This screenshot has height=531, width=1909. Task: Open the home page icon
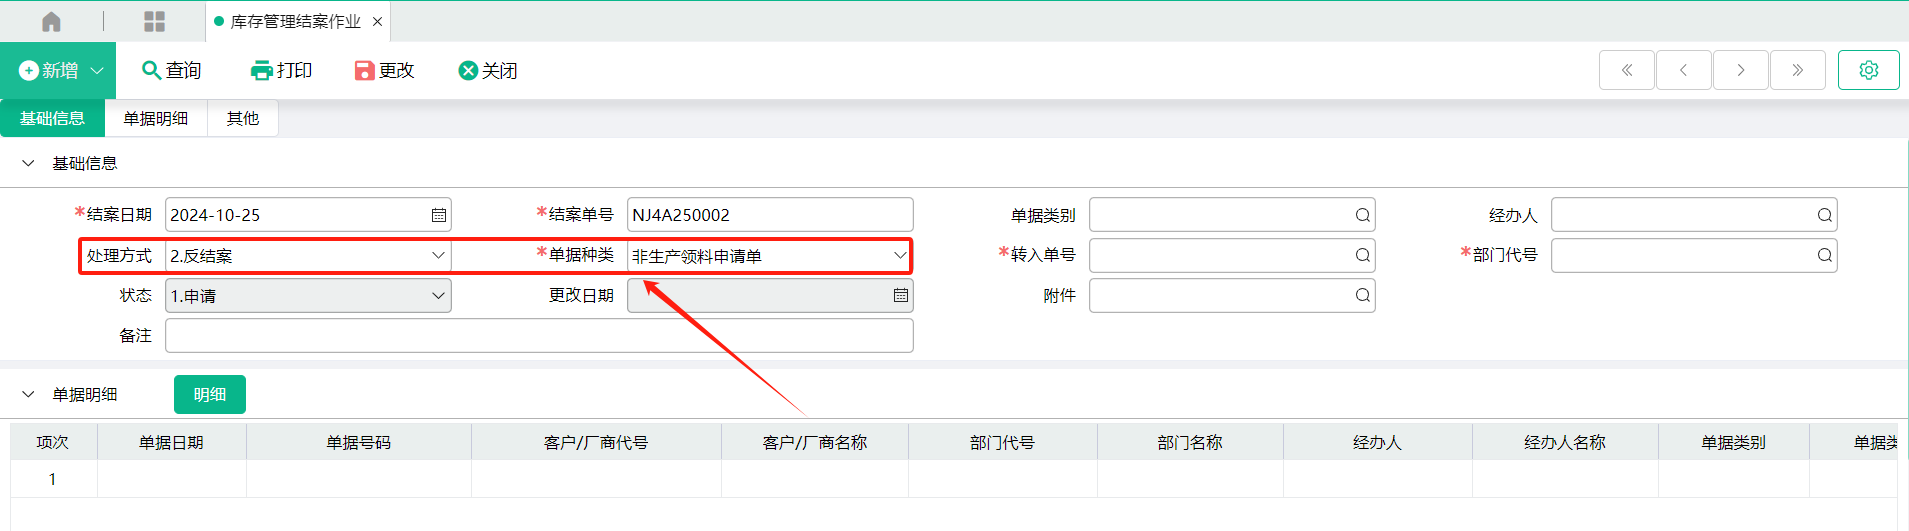[51, 21]
